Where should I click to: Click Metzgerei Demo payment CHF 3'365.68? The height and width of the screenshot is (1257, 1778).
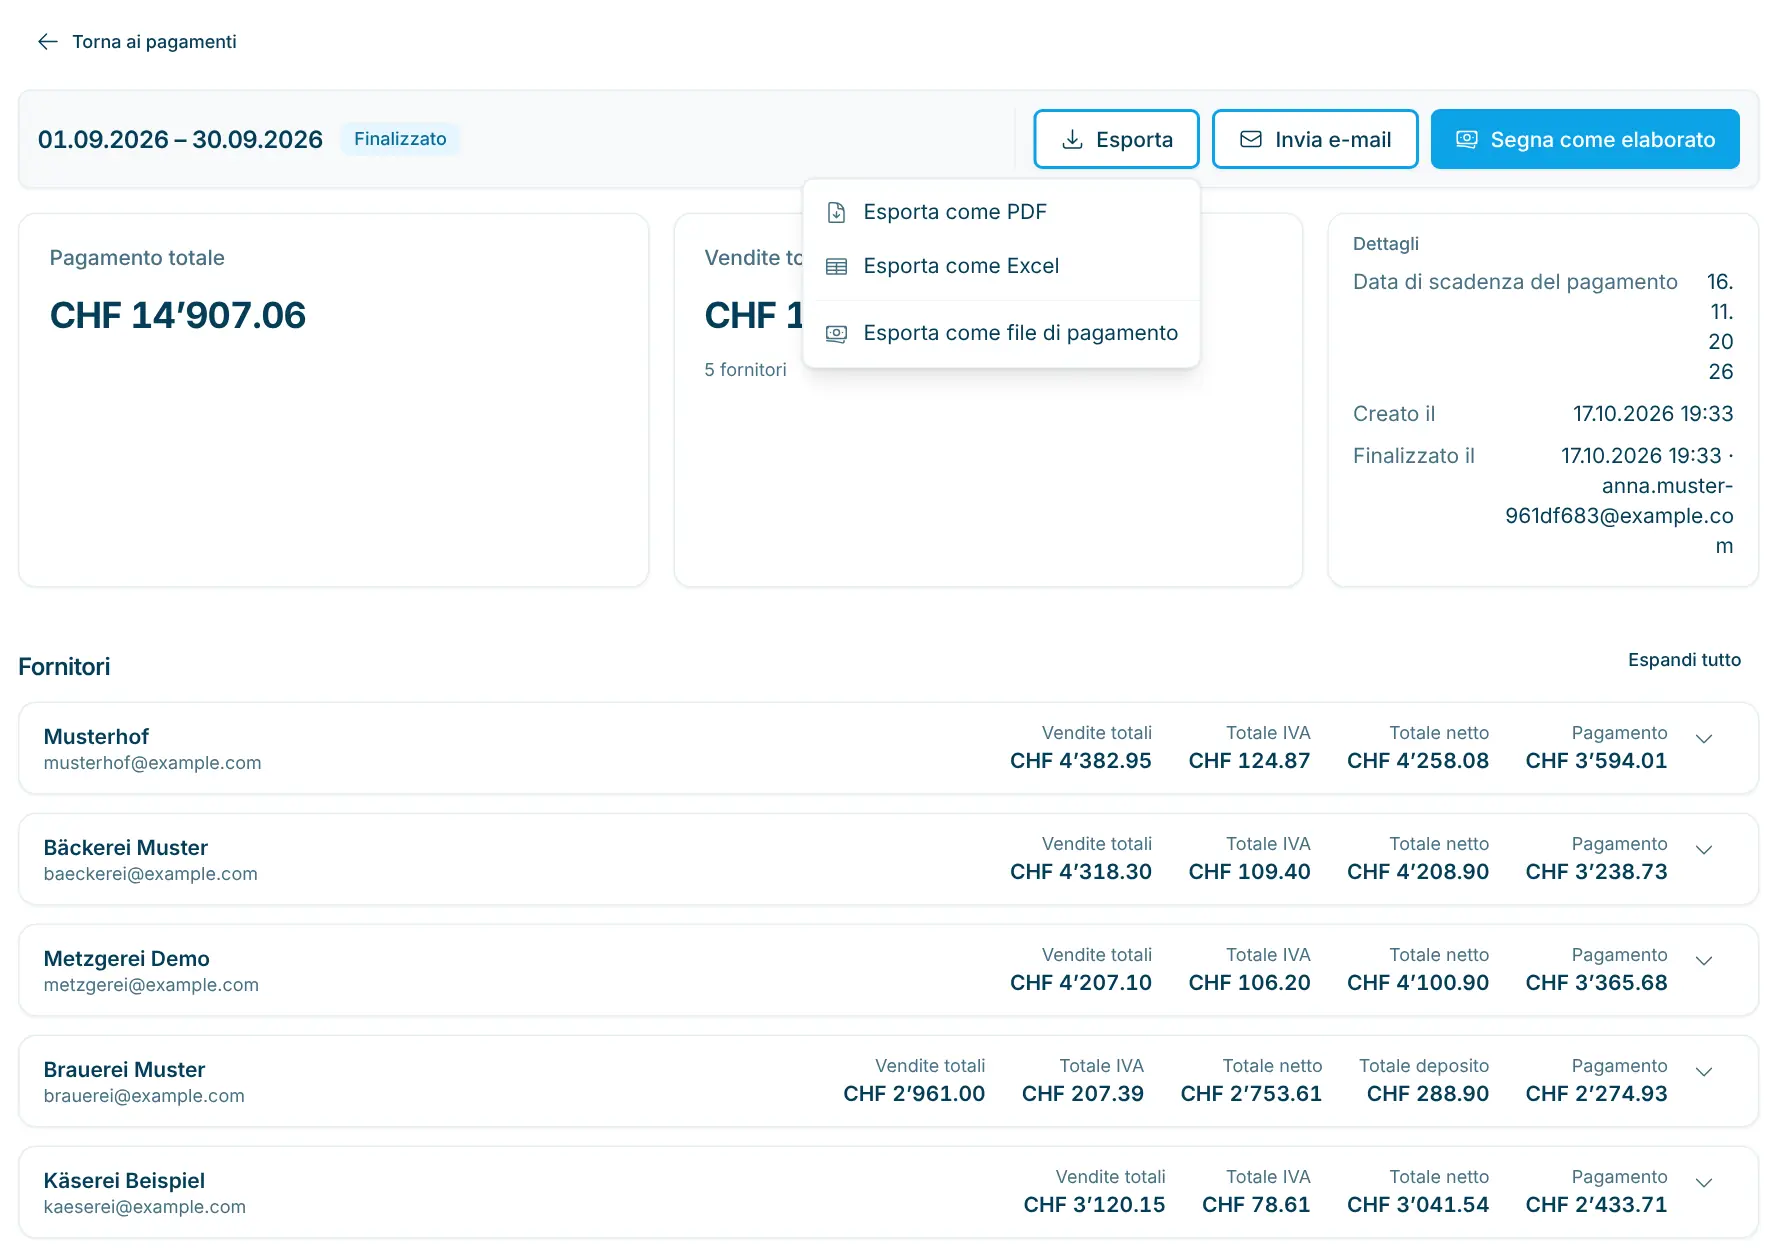coord(1596,983)
